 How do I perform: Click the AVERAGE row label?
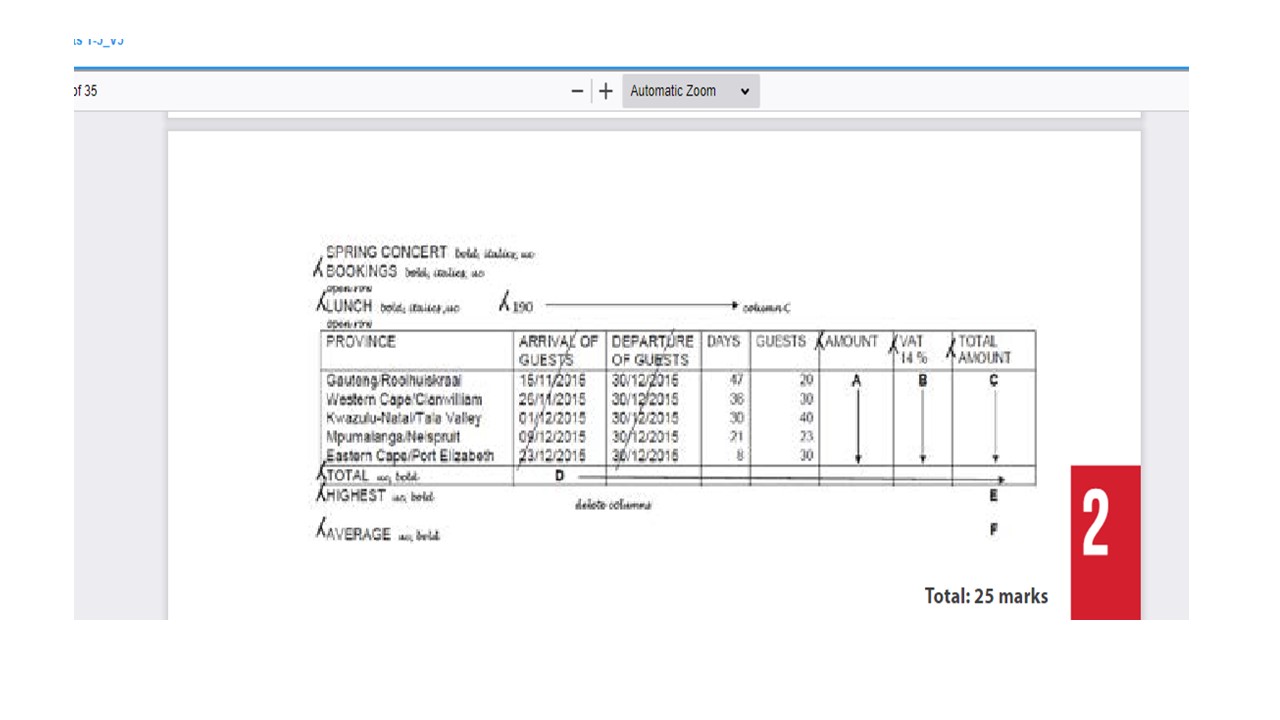pos(358,535)
